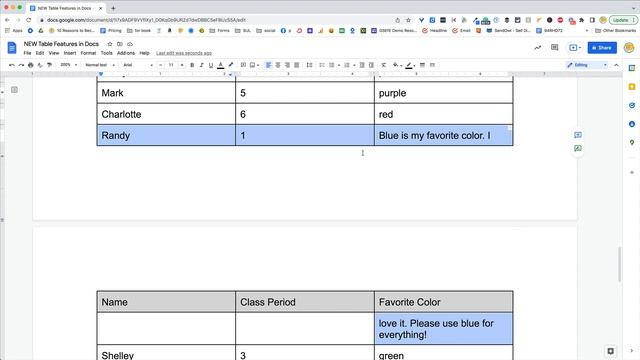Toggle bold formatting
This screenshot has height=360, width=640.
[192, 65]
